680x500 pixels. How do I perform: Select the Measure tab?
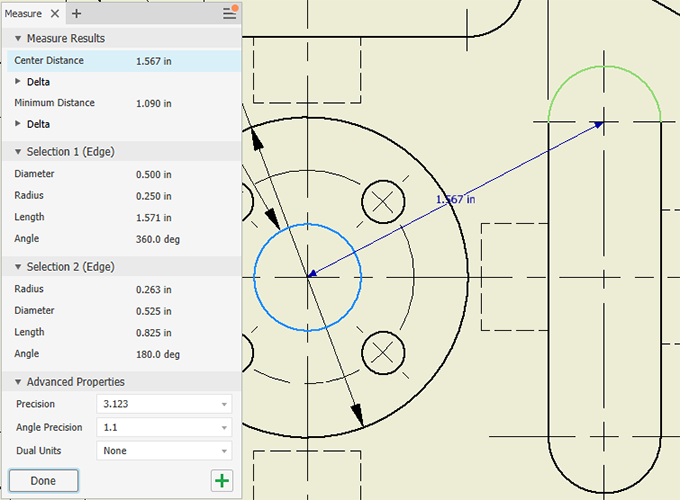pyautogui.click(x=23, y=14)
